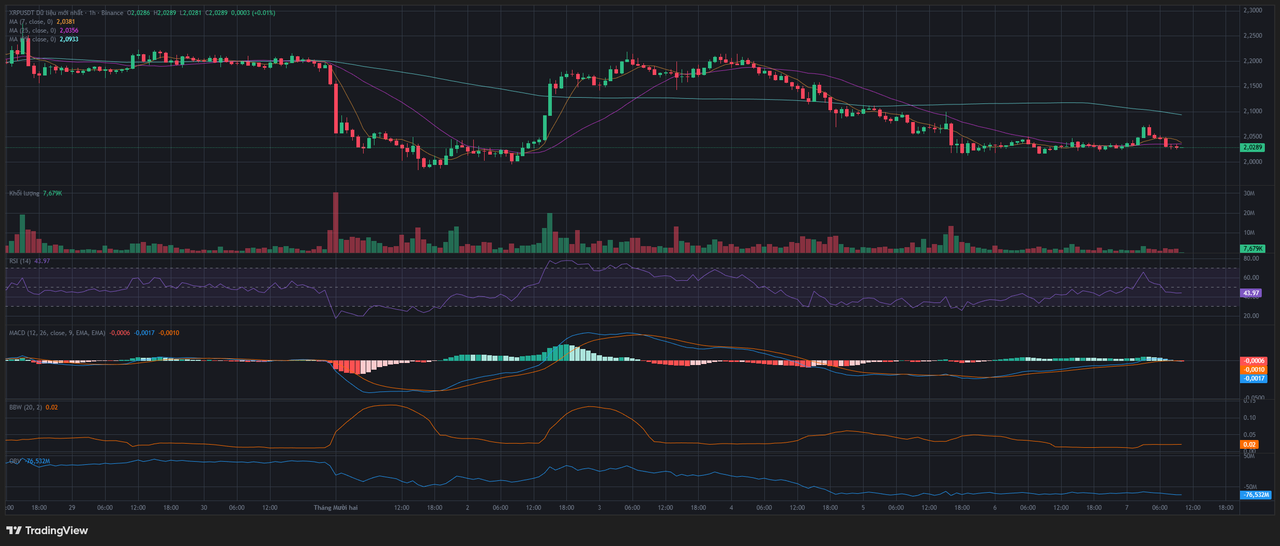Click price axis level 2,2000
This screenshot has width=1280, height=546.
click(1252, 61)
